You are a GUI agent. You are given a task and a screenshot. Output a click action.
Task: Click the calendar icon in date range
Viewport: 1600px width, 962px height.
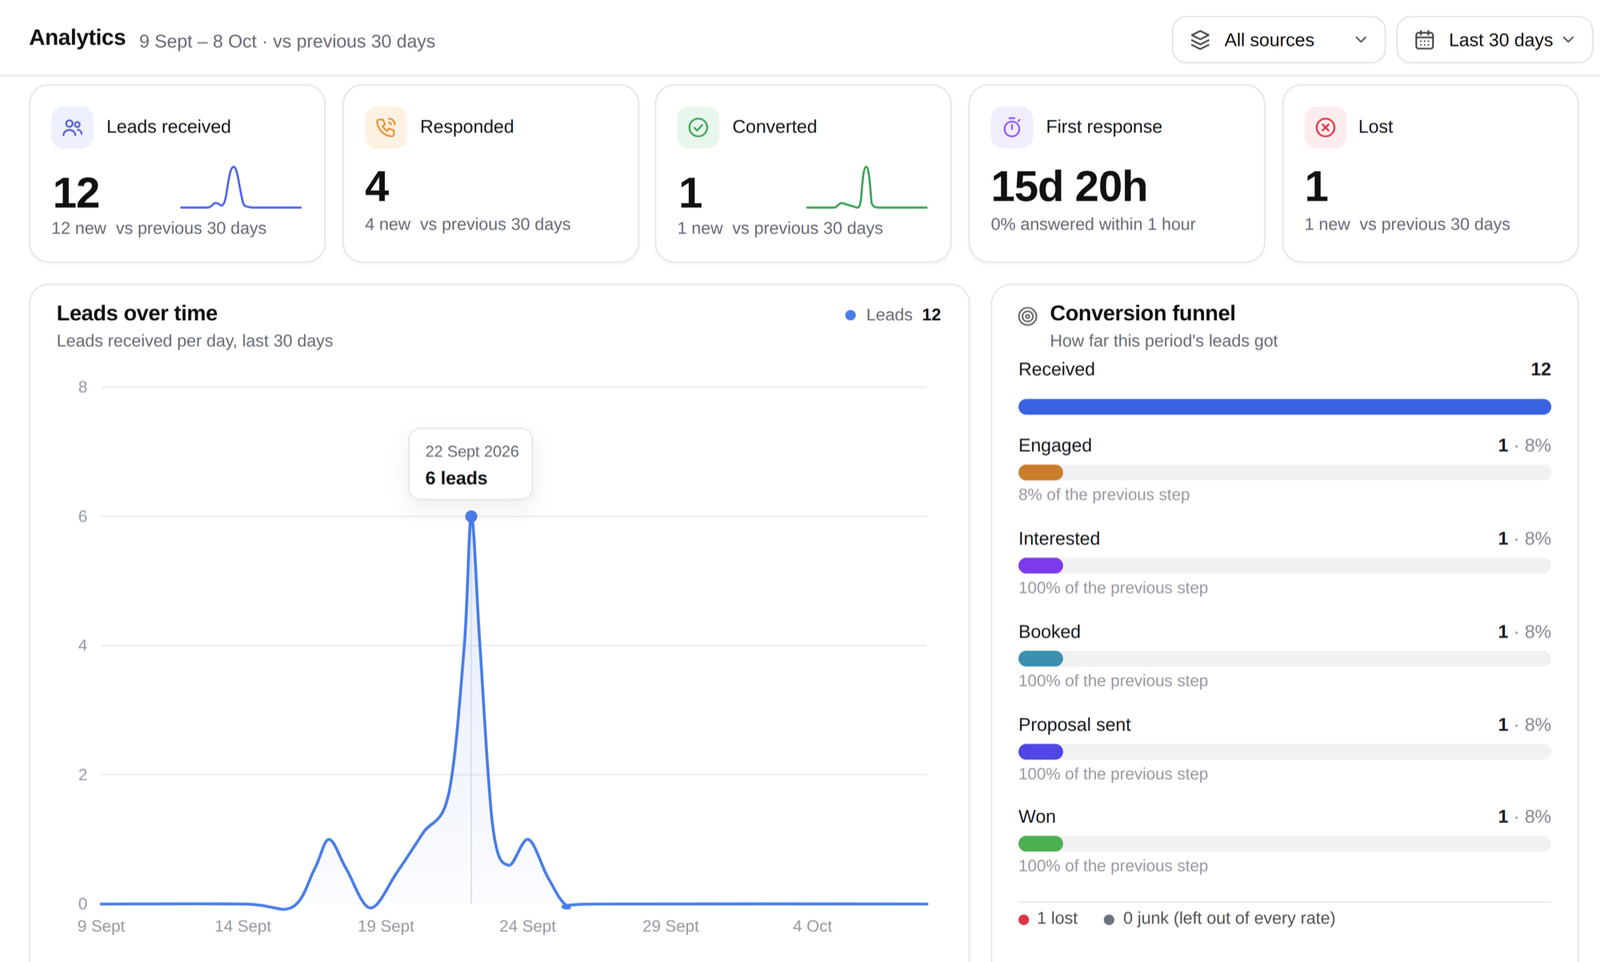pyautogui.click(x=1424, y=40)
